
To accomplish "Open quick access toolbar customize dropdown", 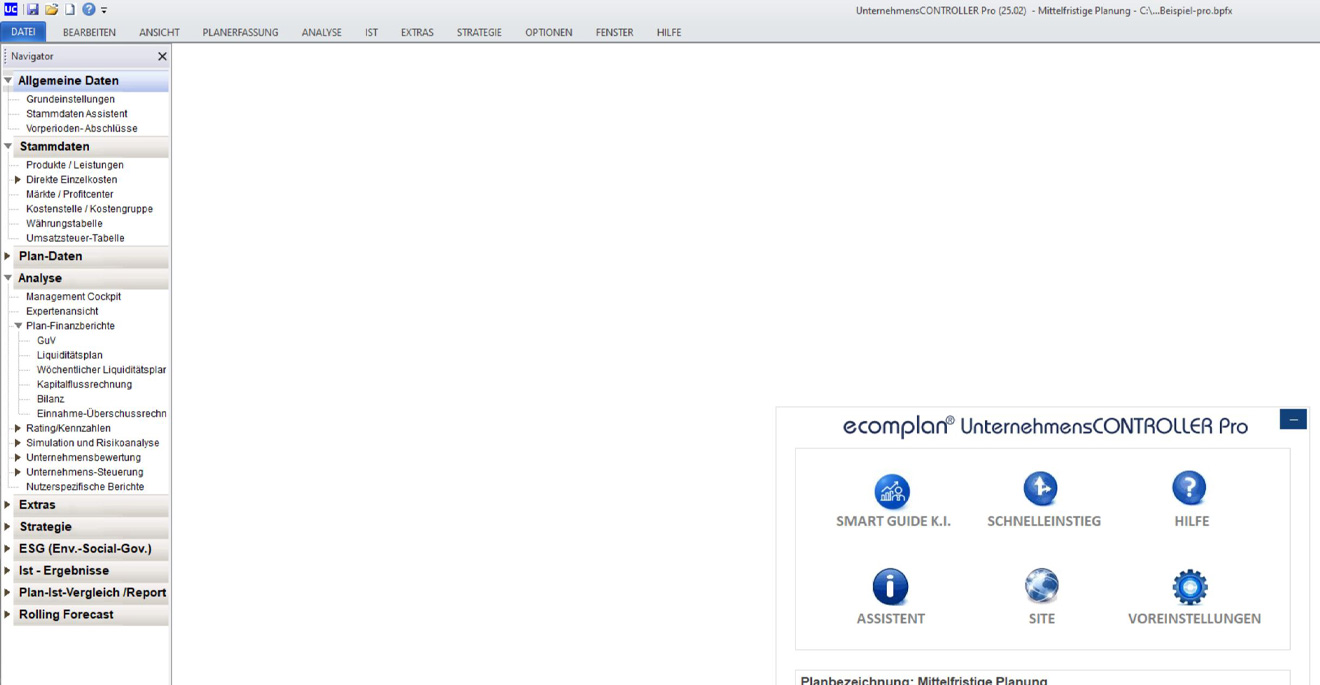I will (104, 10).
